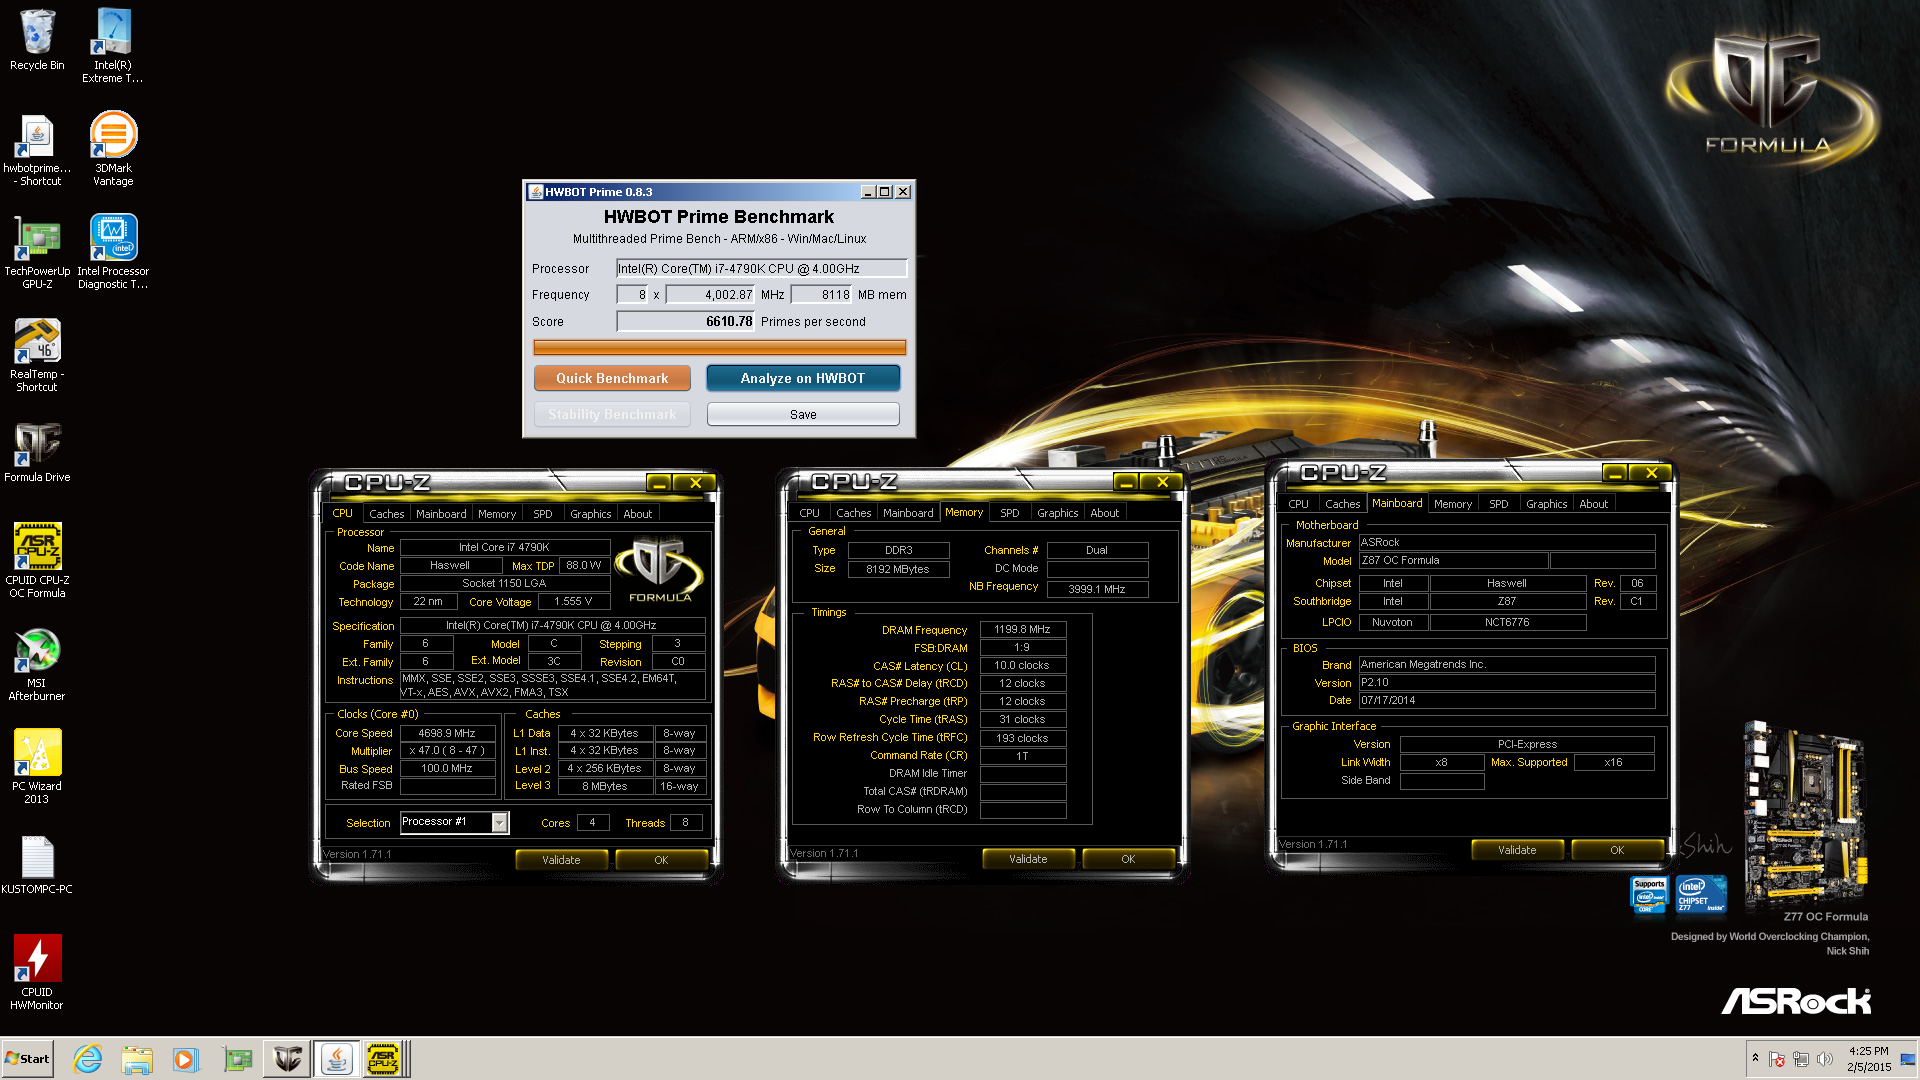Switch to Mainboard tab in left CPU-Z
Viewport: 1920px width, 1080px height.
441,514
